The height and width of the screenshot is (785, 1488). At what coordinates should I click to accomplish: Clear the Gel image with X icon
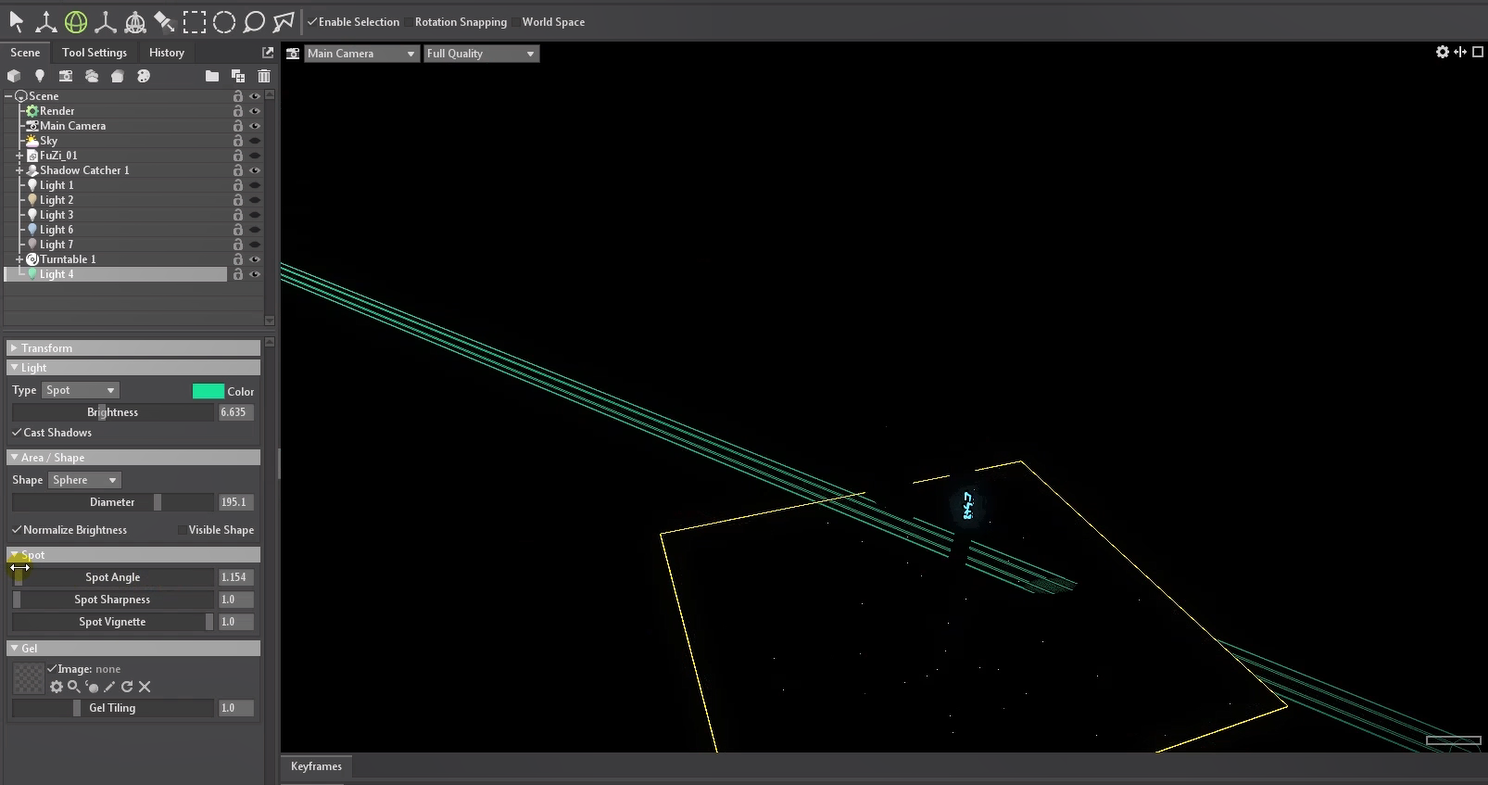point(145,687)
